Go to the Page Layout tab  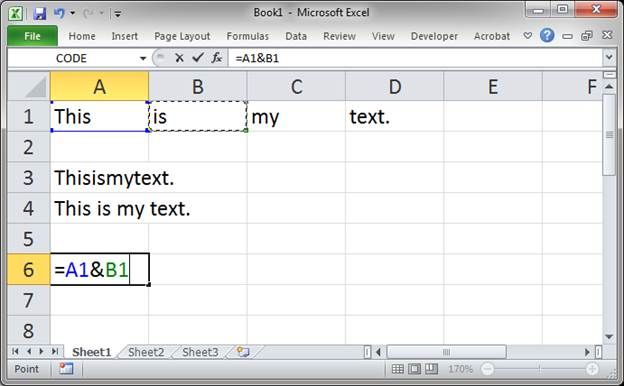point(182,36)
